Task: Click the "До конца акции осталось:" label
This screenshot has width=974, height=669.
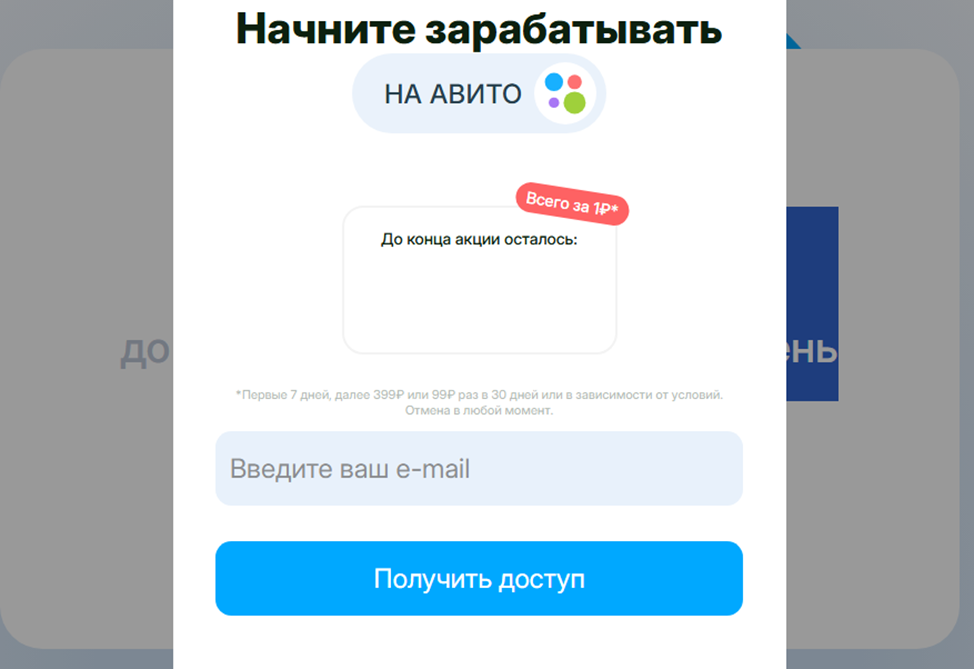Action: 479,239
